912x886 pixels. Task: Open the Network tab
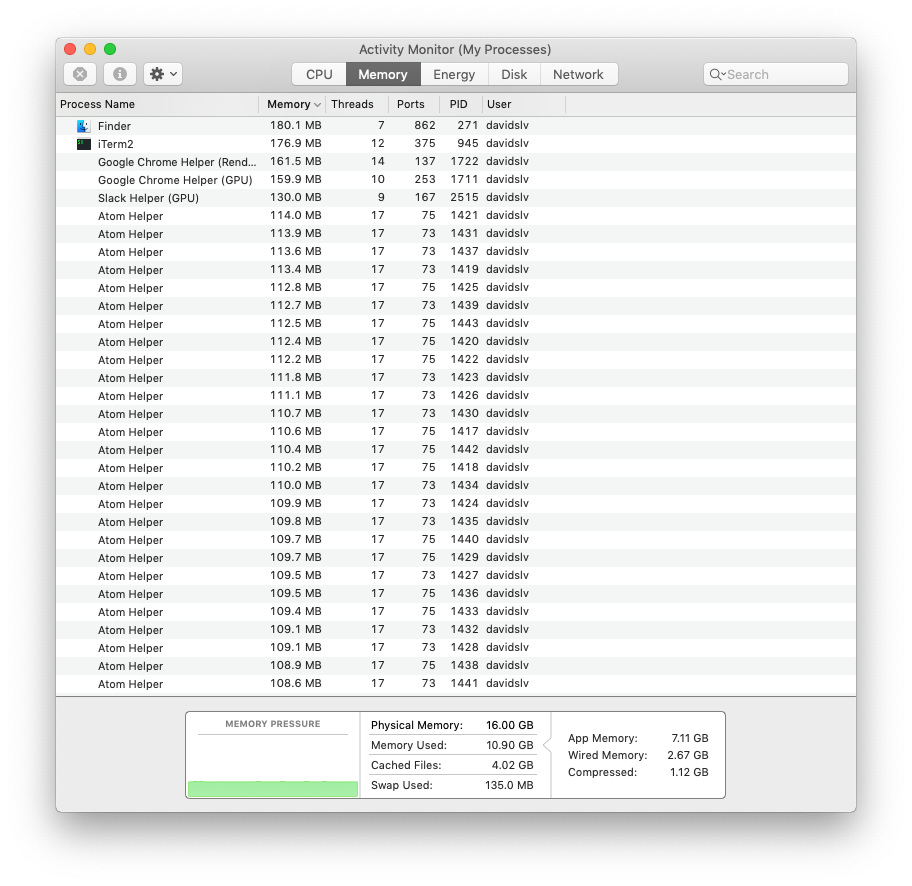(x=577, y=73)
